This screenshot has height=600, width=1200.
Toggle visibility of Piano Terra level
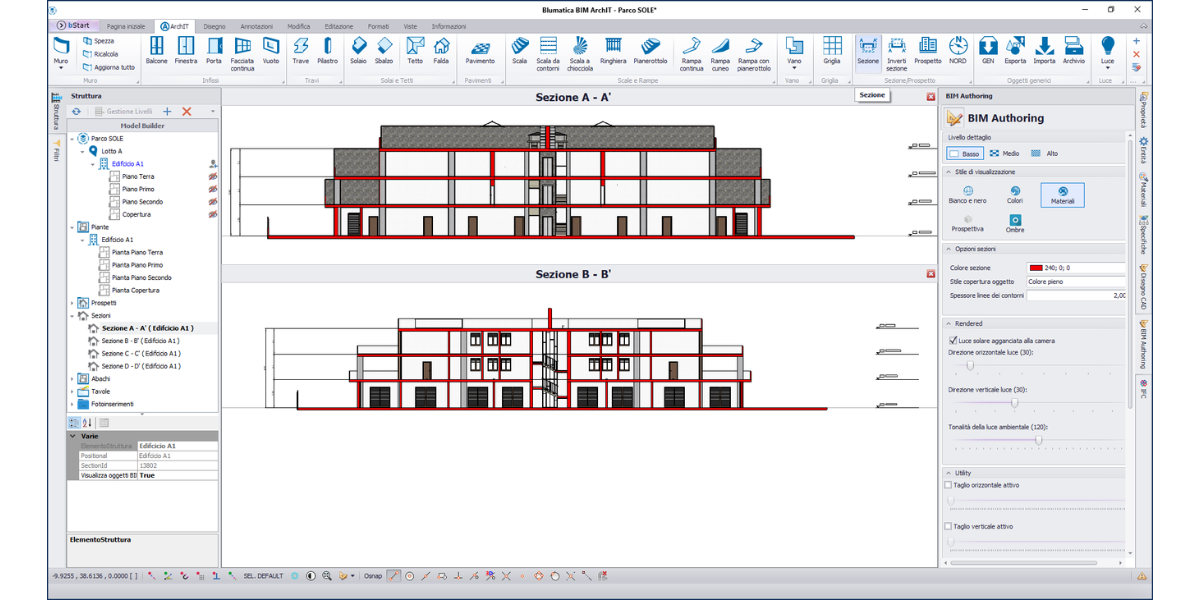tap(212, 176)
